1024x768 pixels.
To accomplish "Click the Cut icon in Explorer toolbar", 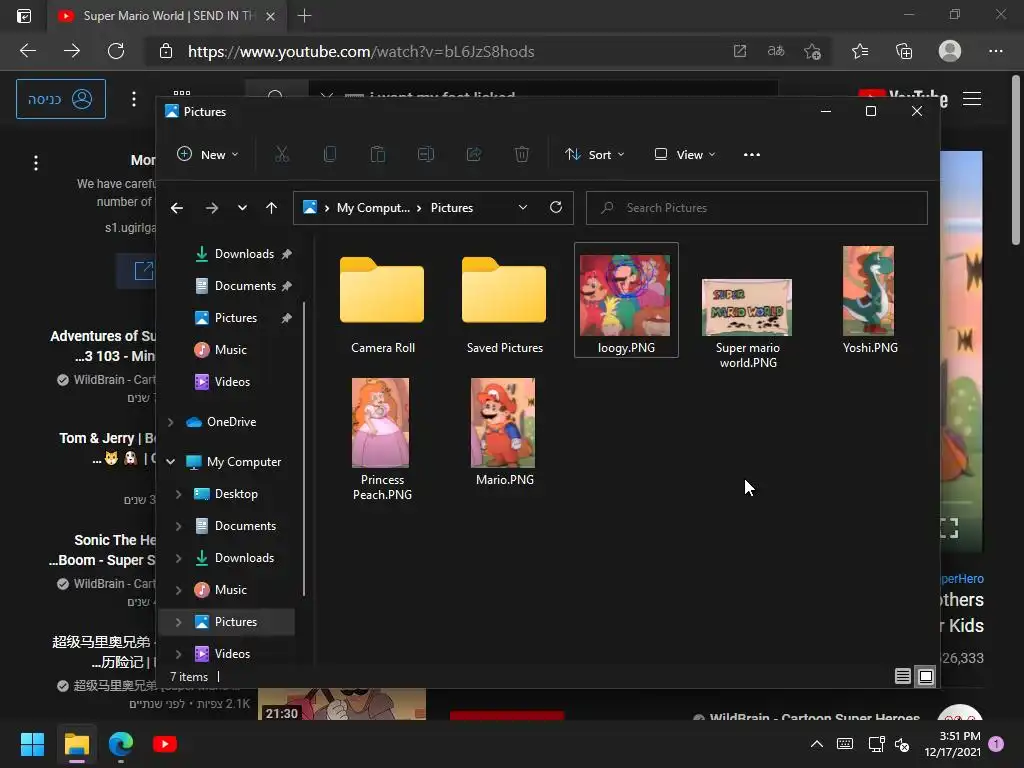I will click(x=281, y=155).
